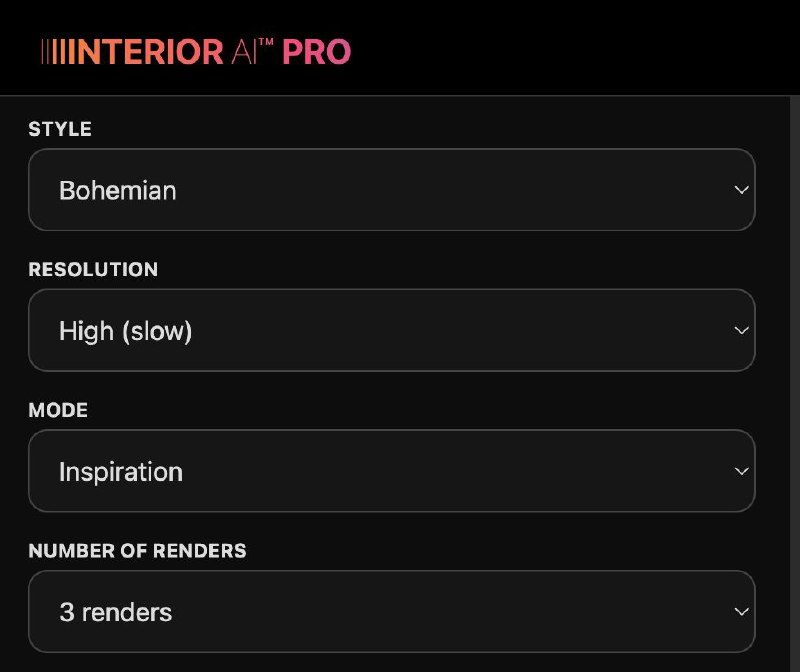
Task: Click the pink PRO badge
Action: [x=316, y=52]
